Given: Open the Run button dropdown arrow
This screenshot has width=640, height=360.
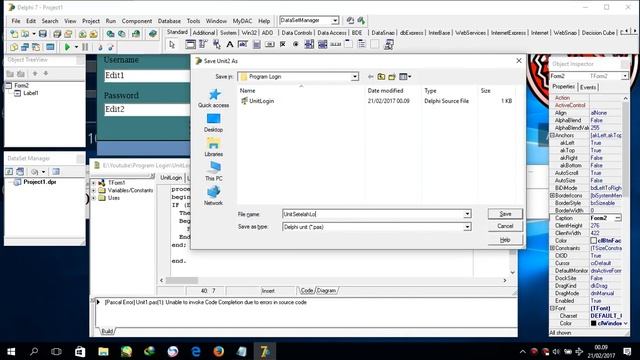Looking at the screenshot, I should tap(76, 47).
